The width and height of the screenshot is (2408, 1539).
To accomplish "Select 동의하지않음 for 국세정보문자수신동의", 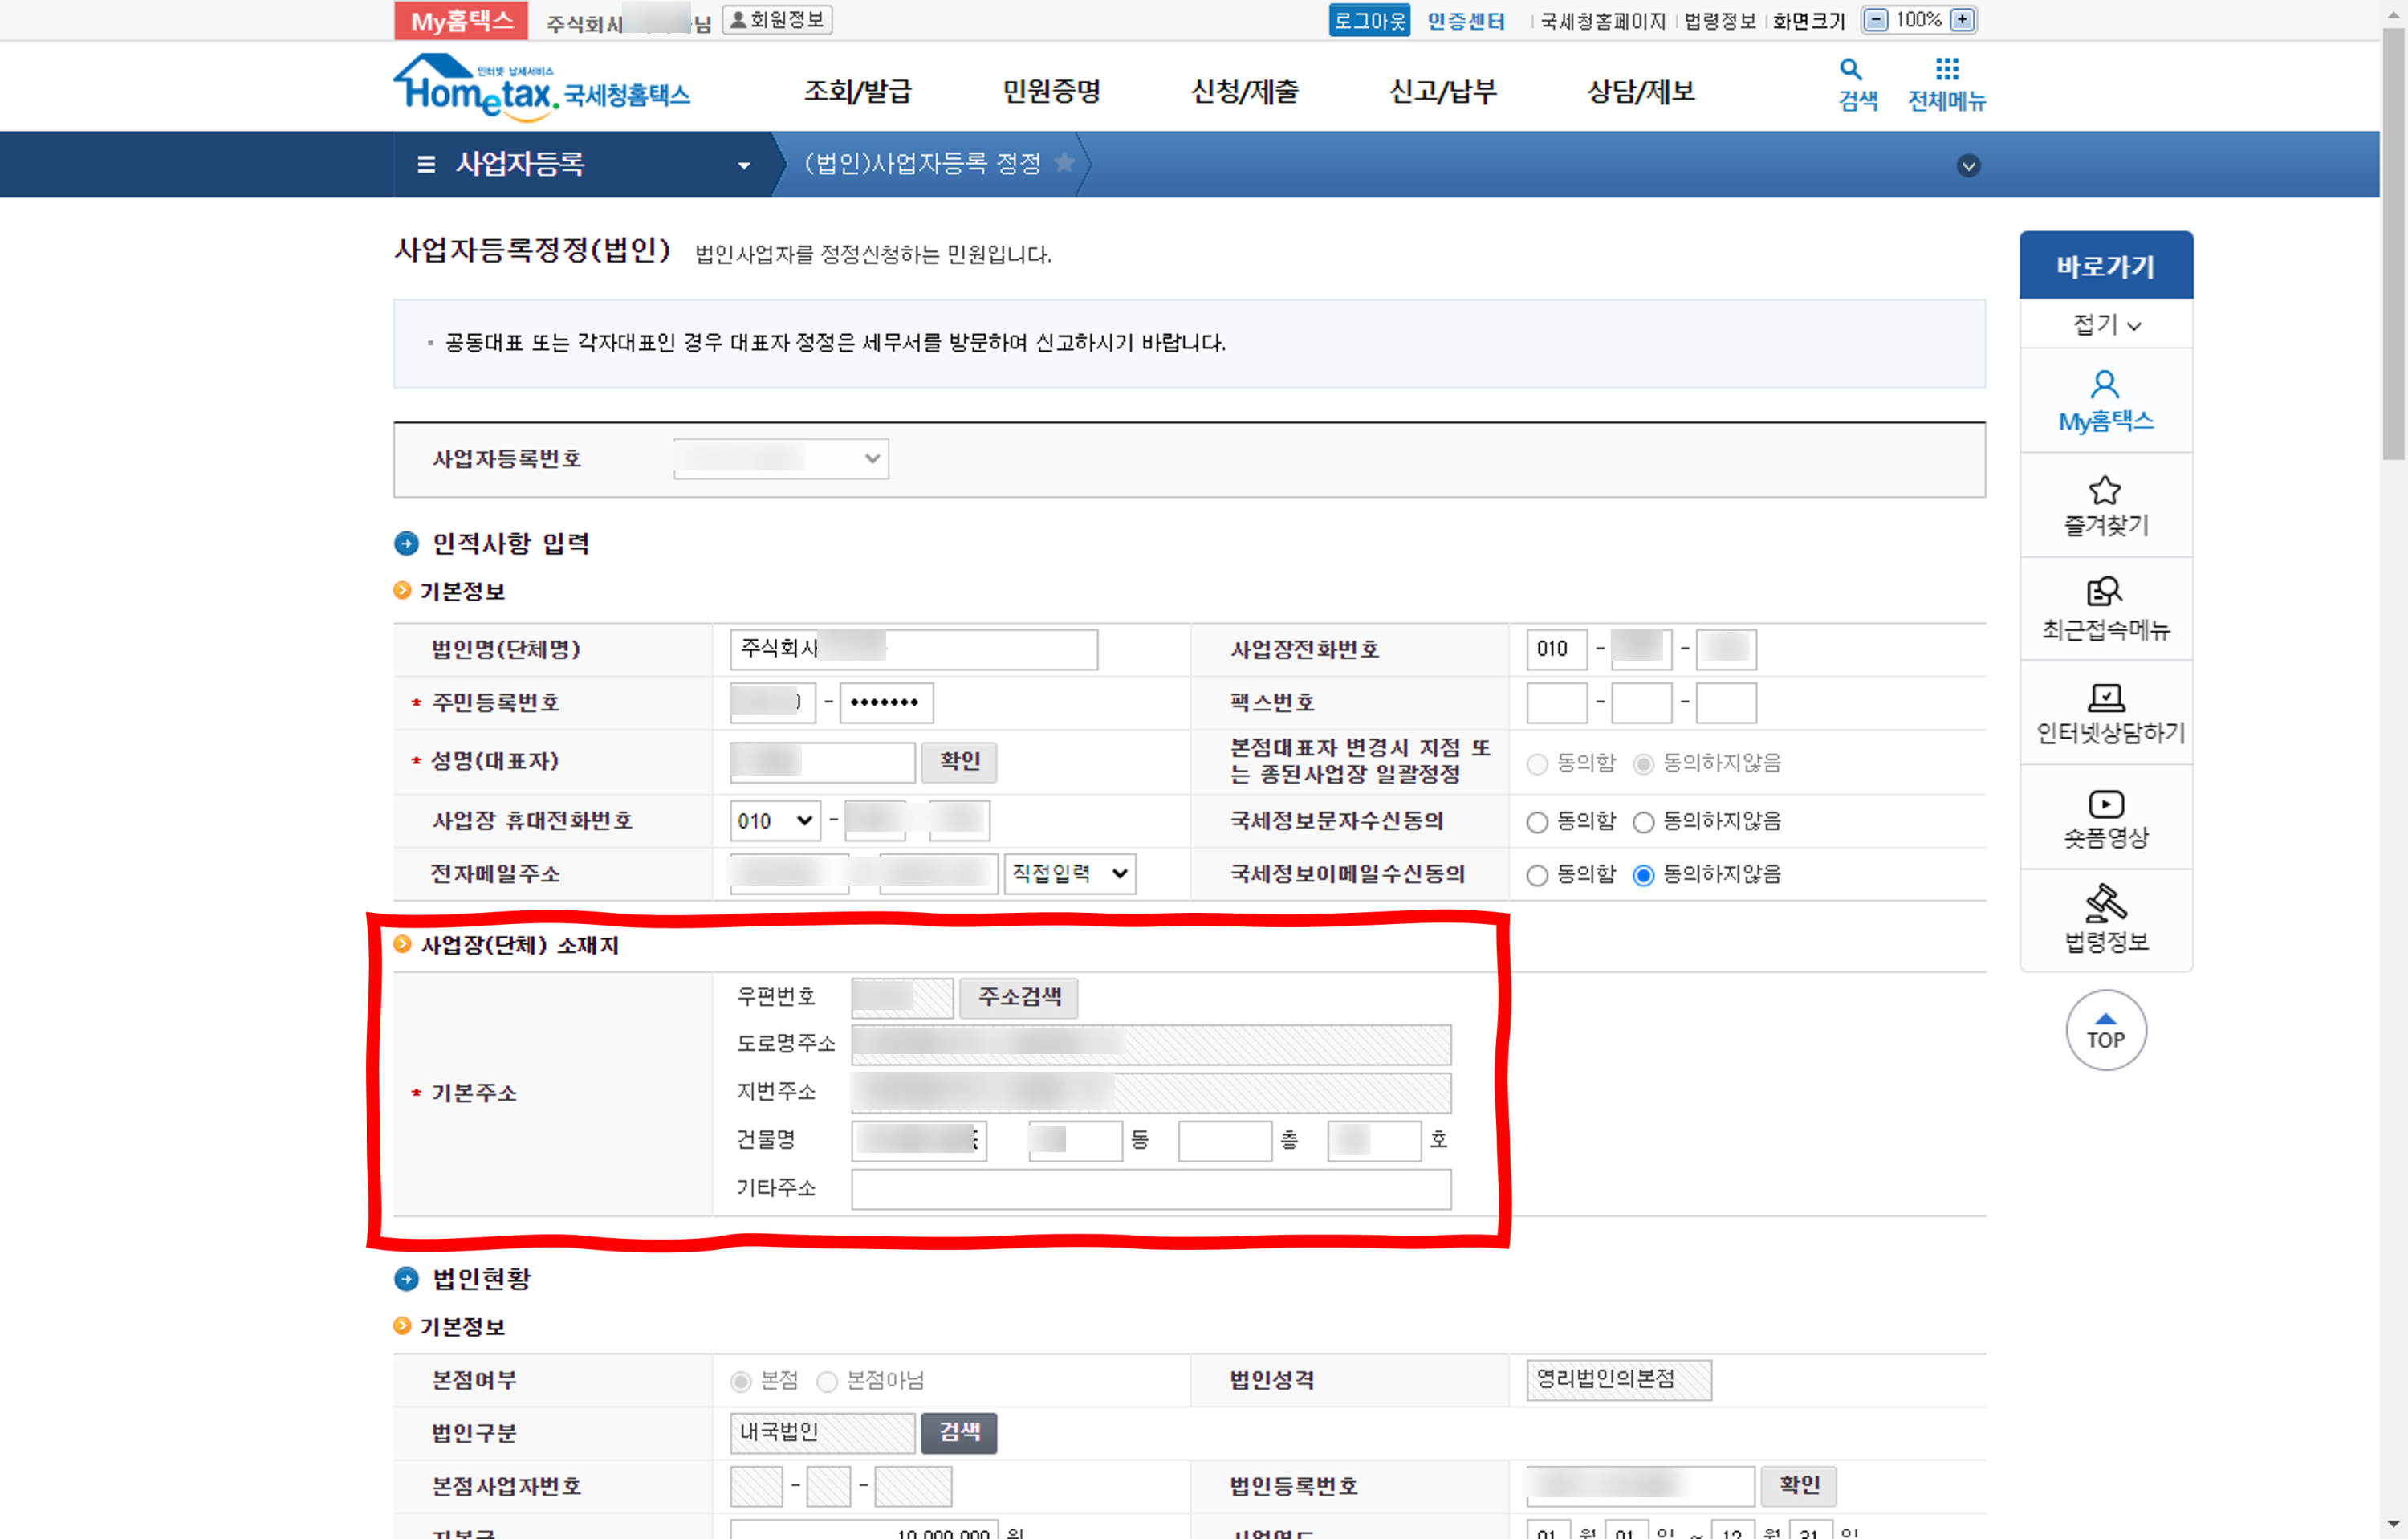I will pyautogui.click(x=1643, y=822).
